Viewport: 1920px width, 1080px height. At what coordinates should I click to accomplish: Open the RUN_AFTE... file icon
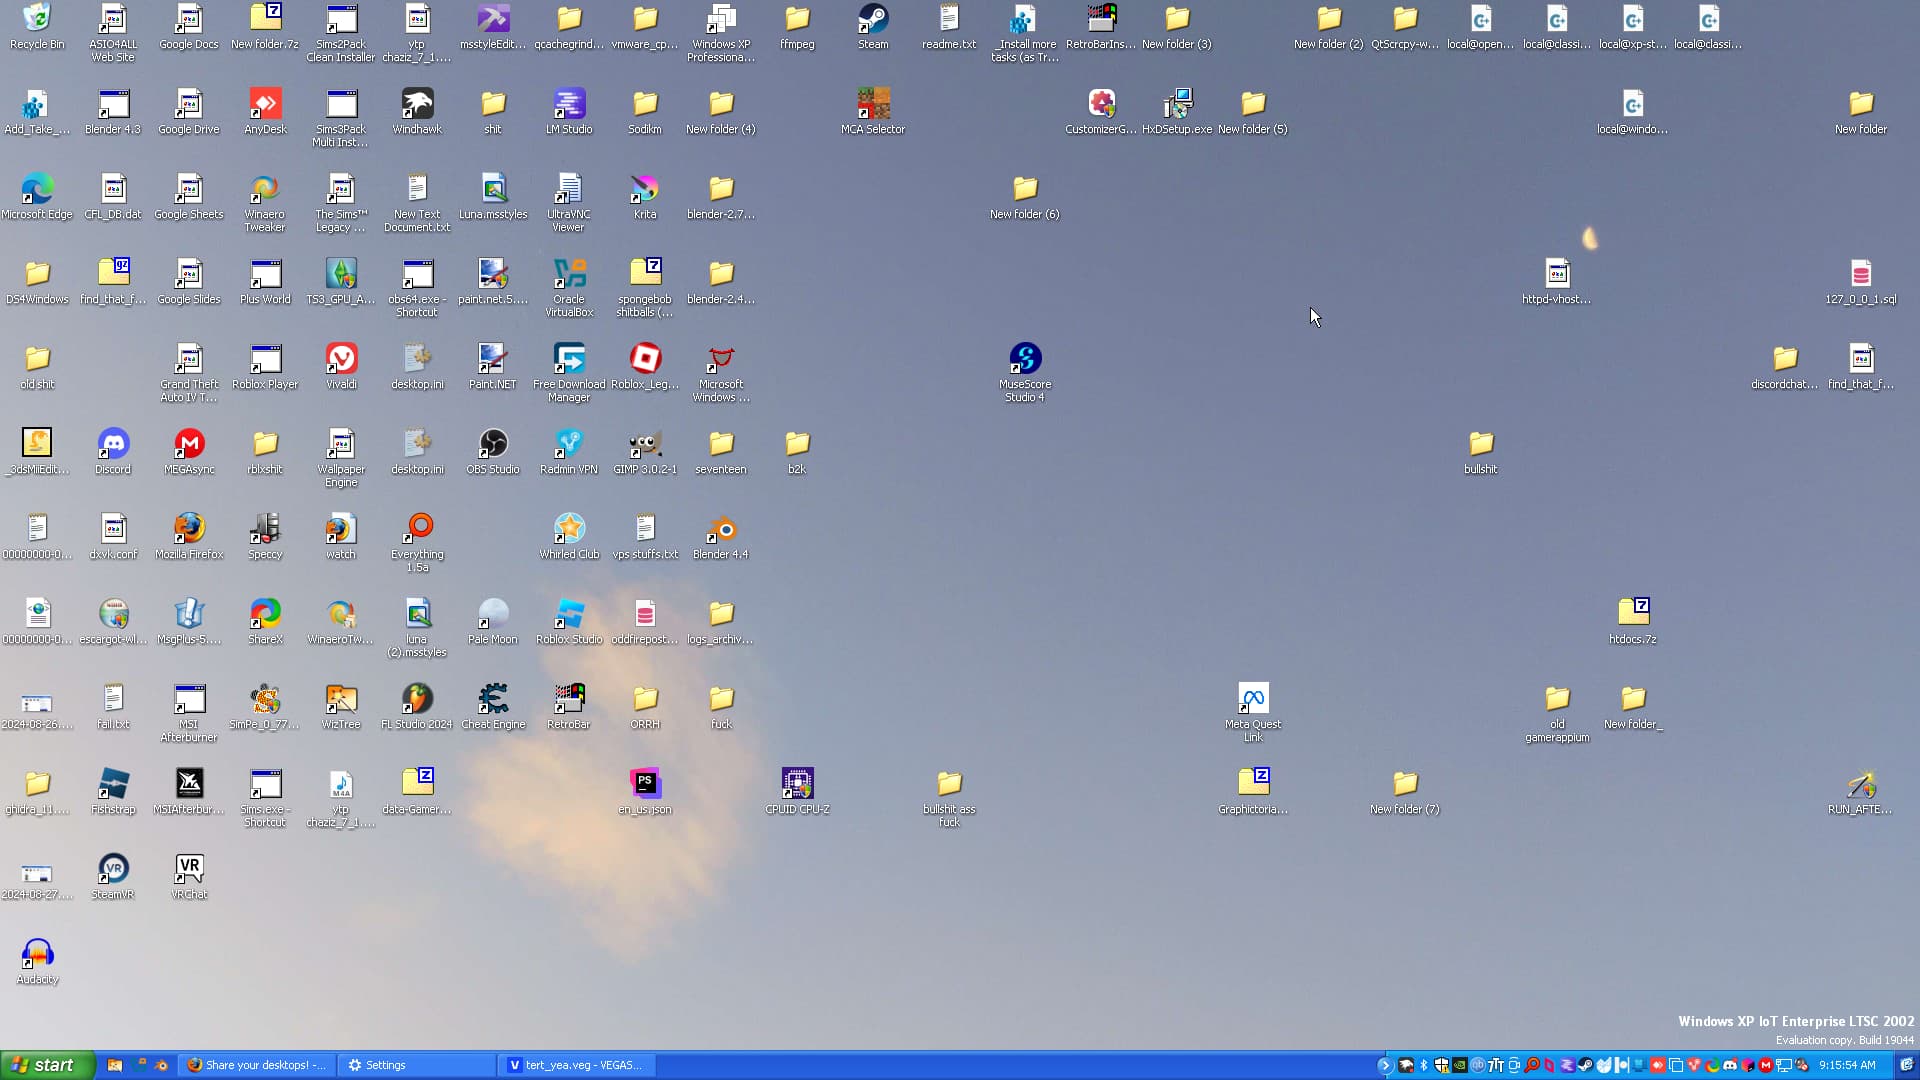[x=1861, y=792]
